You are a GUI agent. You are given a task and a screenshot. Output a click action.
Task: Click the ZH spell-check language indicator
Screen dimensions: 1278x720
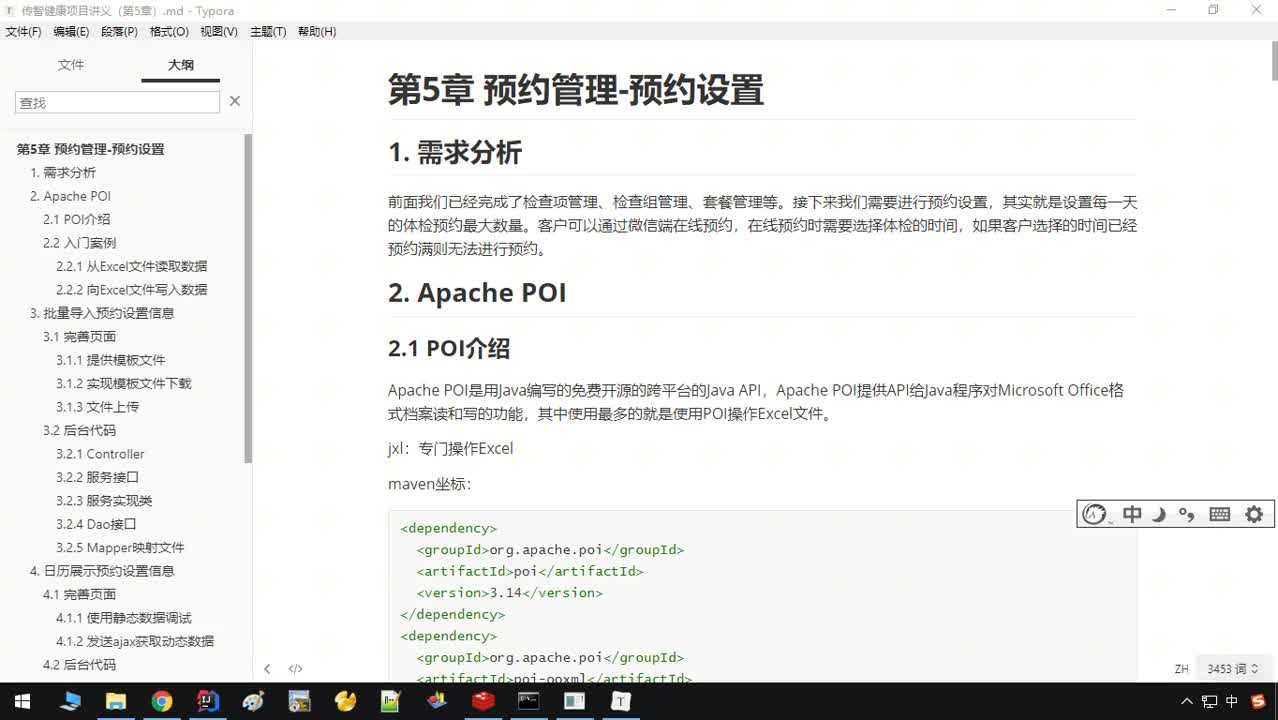click(1181, 669)
